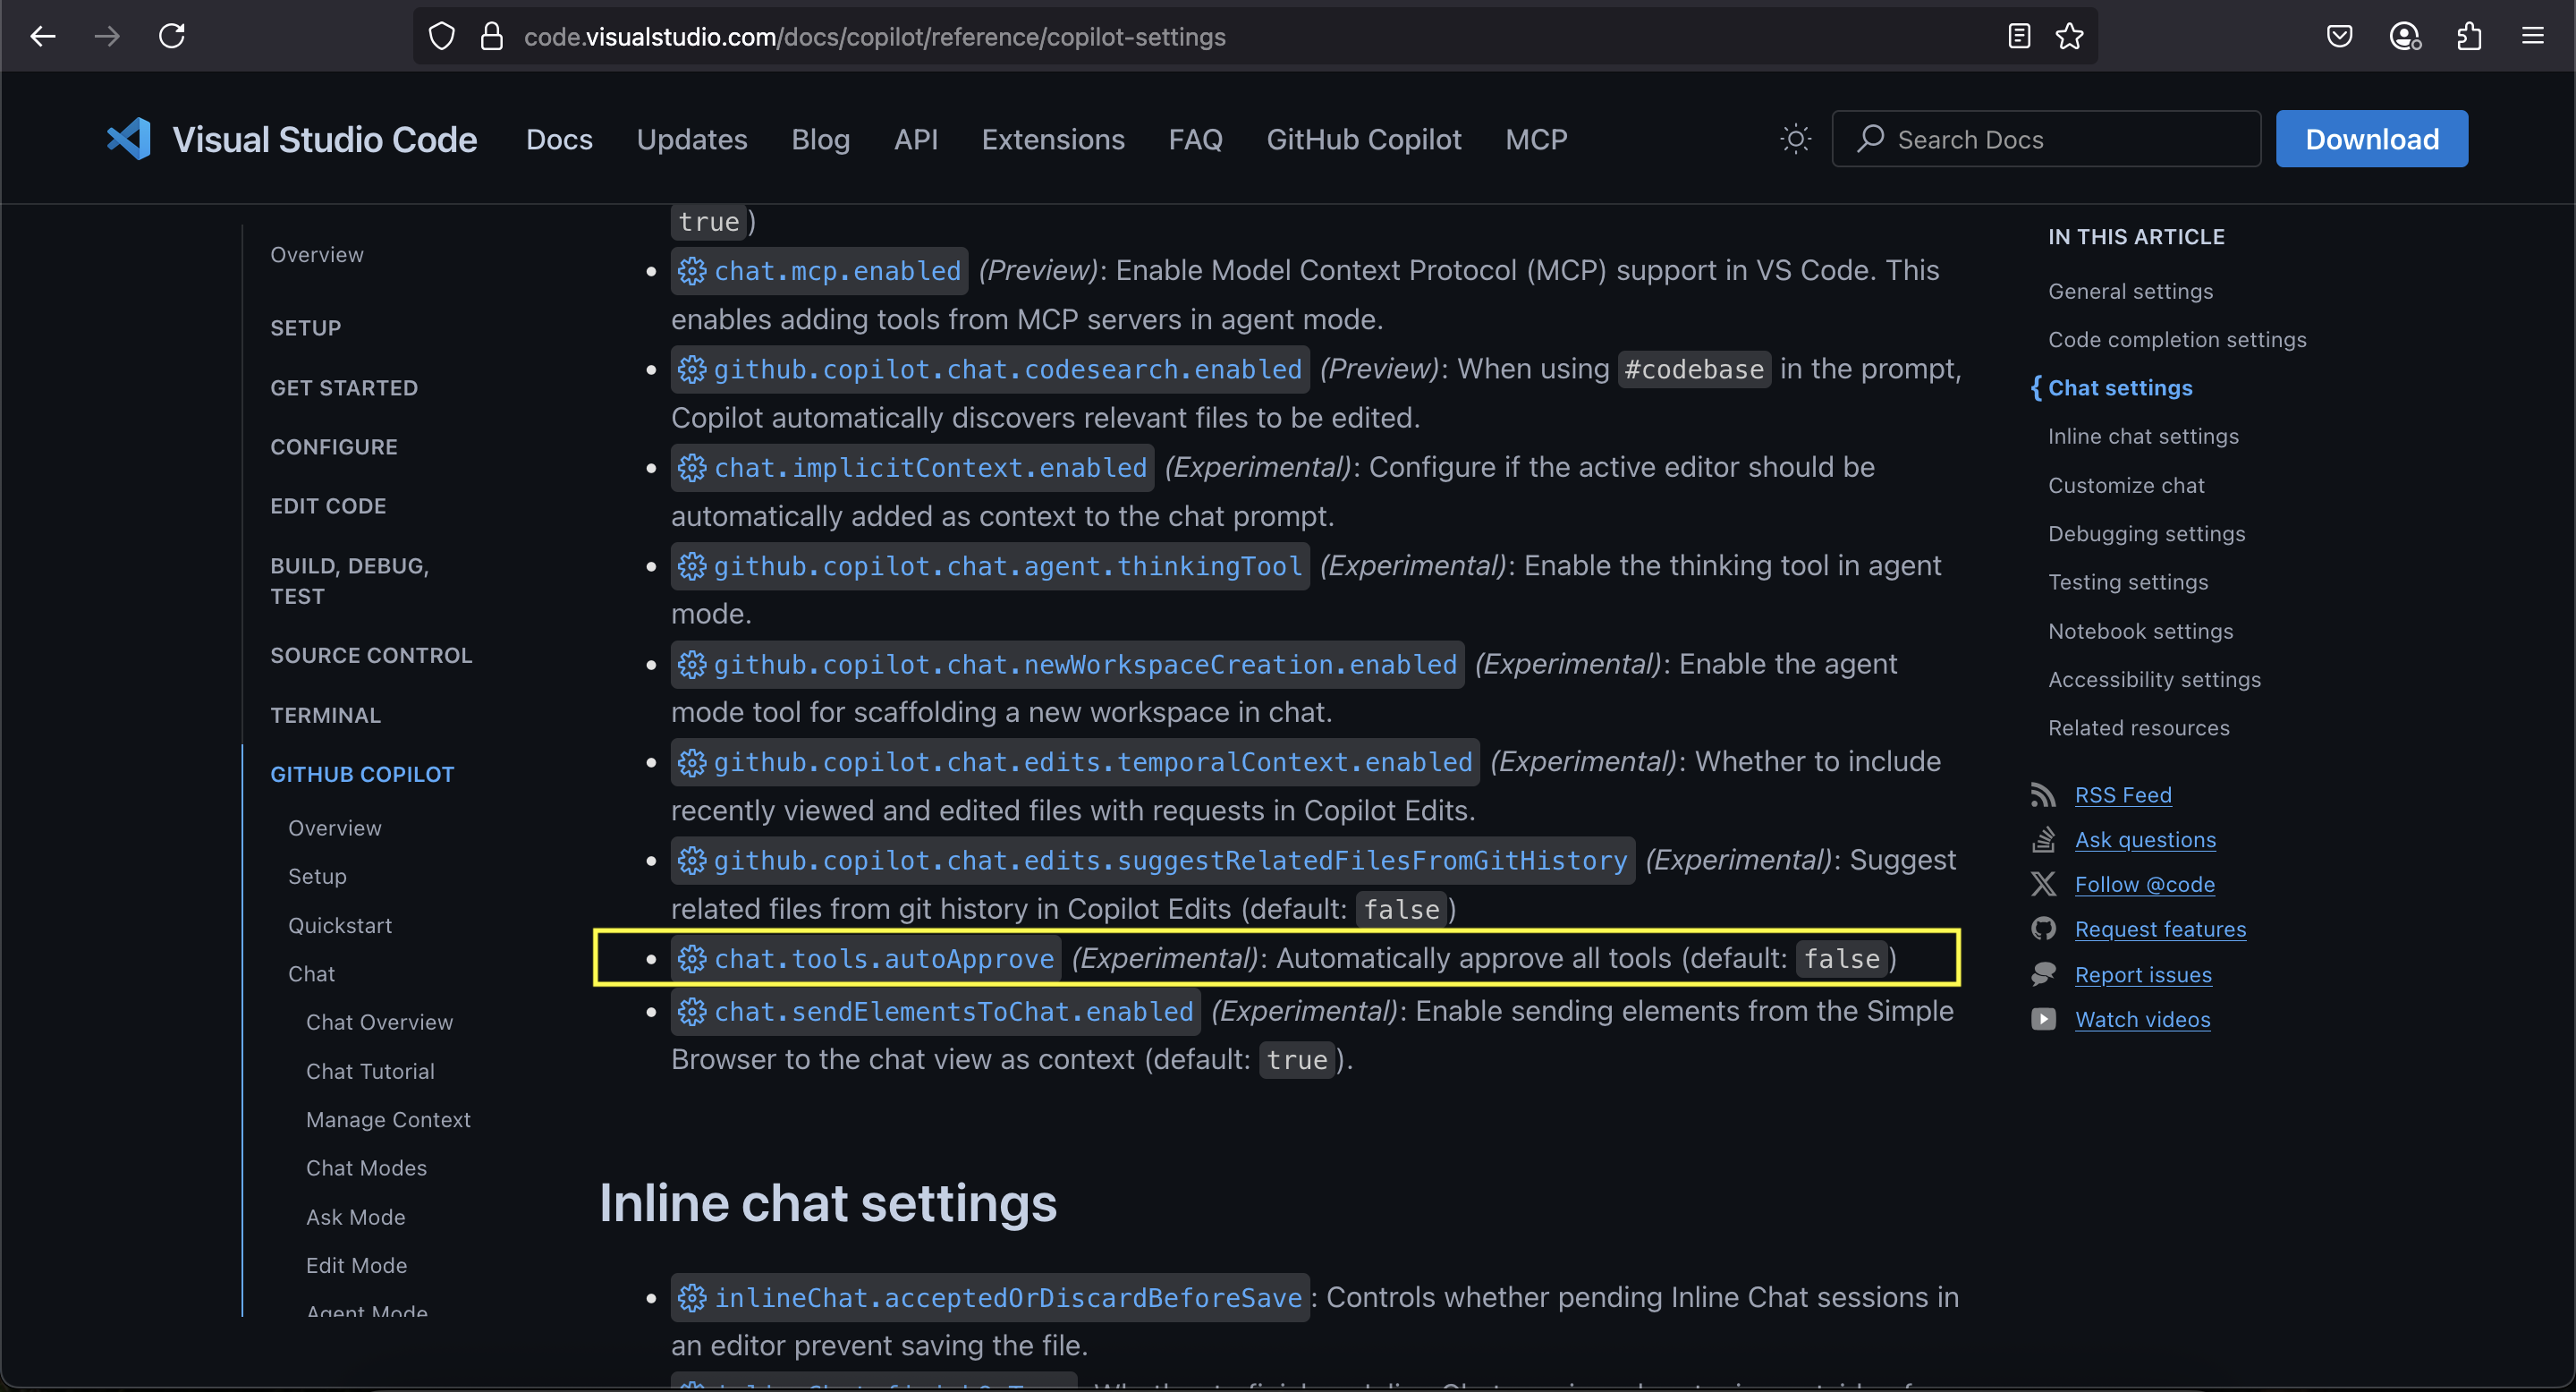Click gear icon beside temporalContext.enabled
The width and height of the screenshot is (2576, 1392).
[x=692, y=762]
